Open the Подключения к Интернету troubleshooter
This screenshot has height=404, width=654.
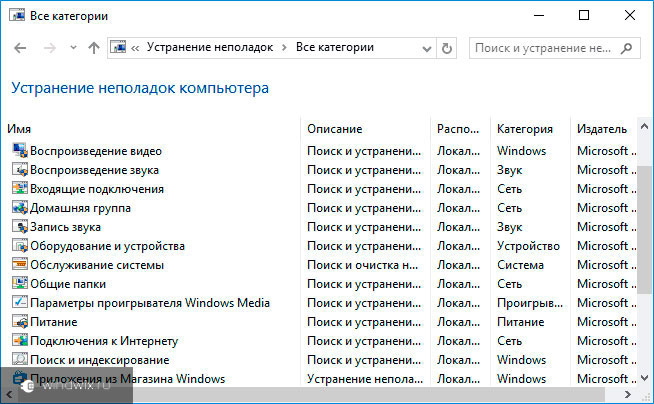pyautogui.click(x=104, y=341)
